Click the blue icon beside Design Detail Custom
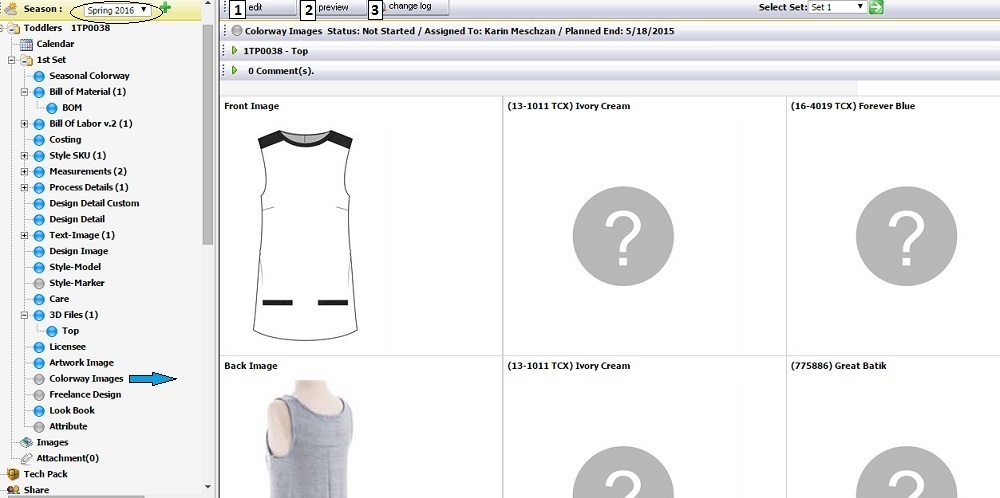1000x498 pixels. pyautogui.click(x=39, y=203)
